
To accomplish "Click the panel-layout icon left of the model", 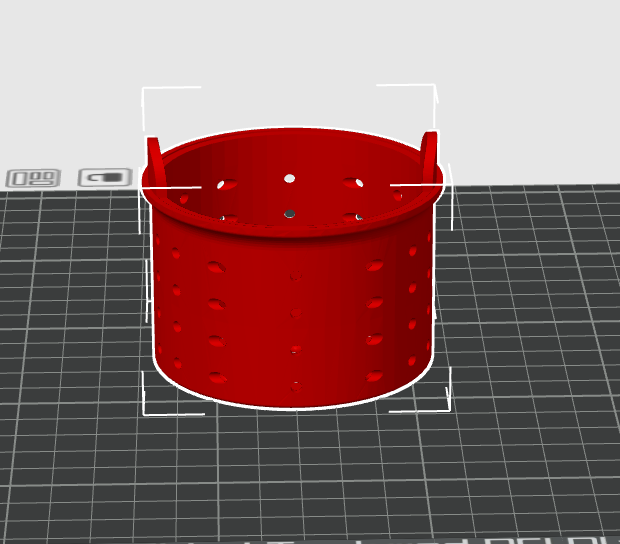I will coord(33,178).
